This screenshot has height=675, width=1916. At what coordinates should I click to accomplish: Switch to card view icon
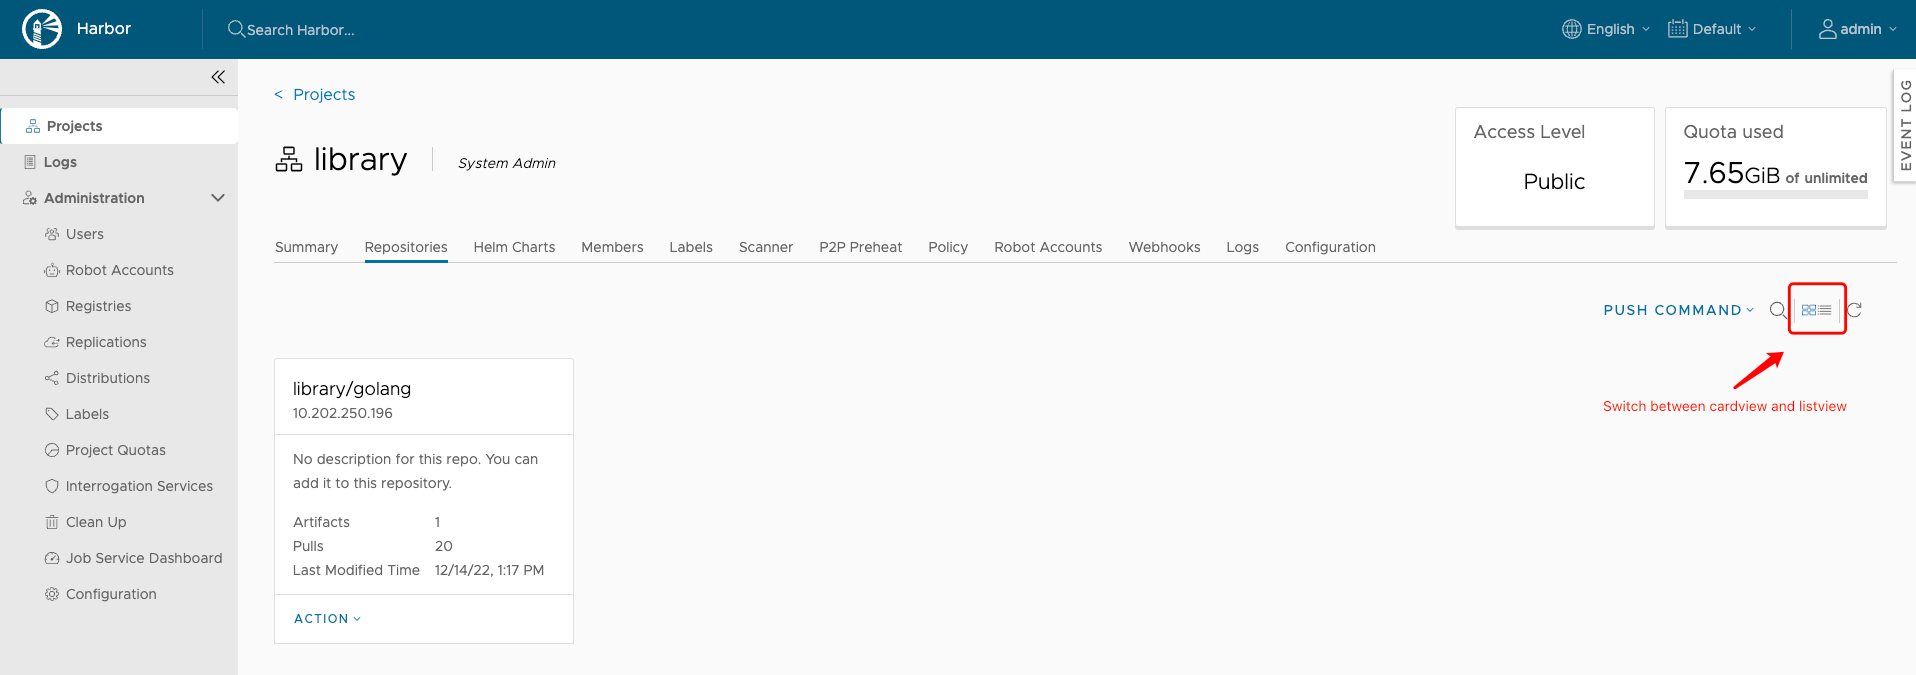coord(1809,310)
